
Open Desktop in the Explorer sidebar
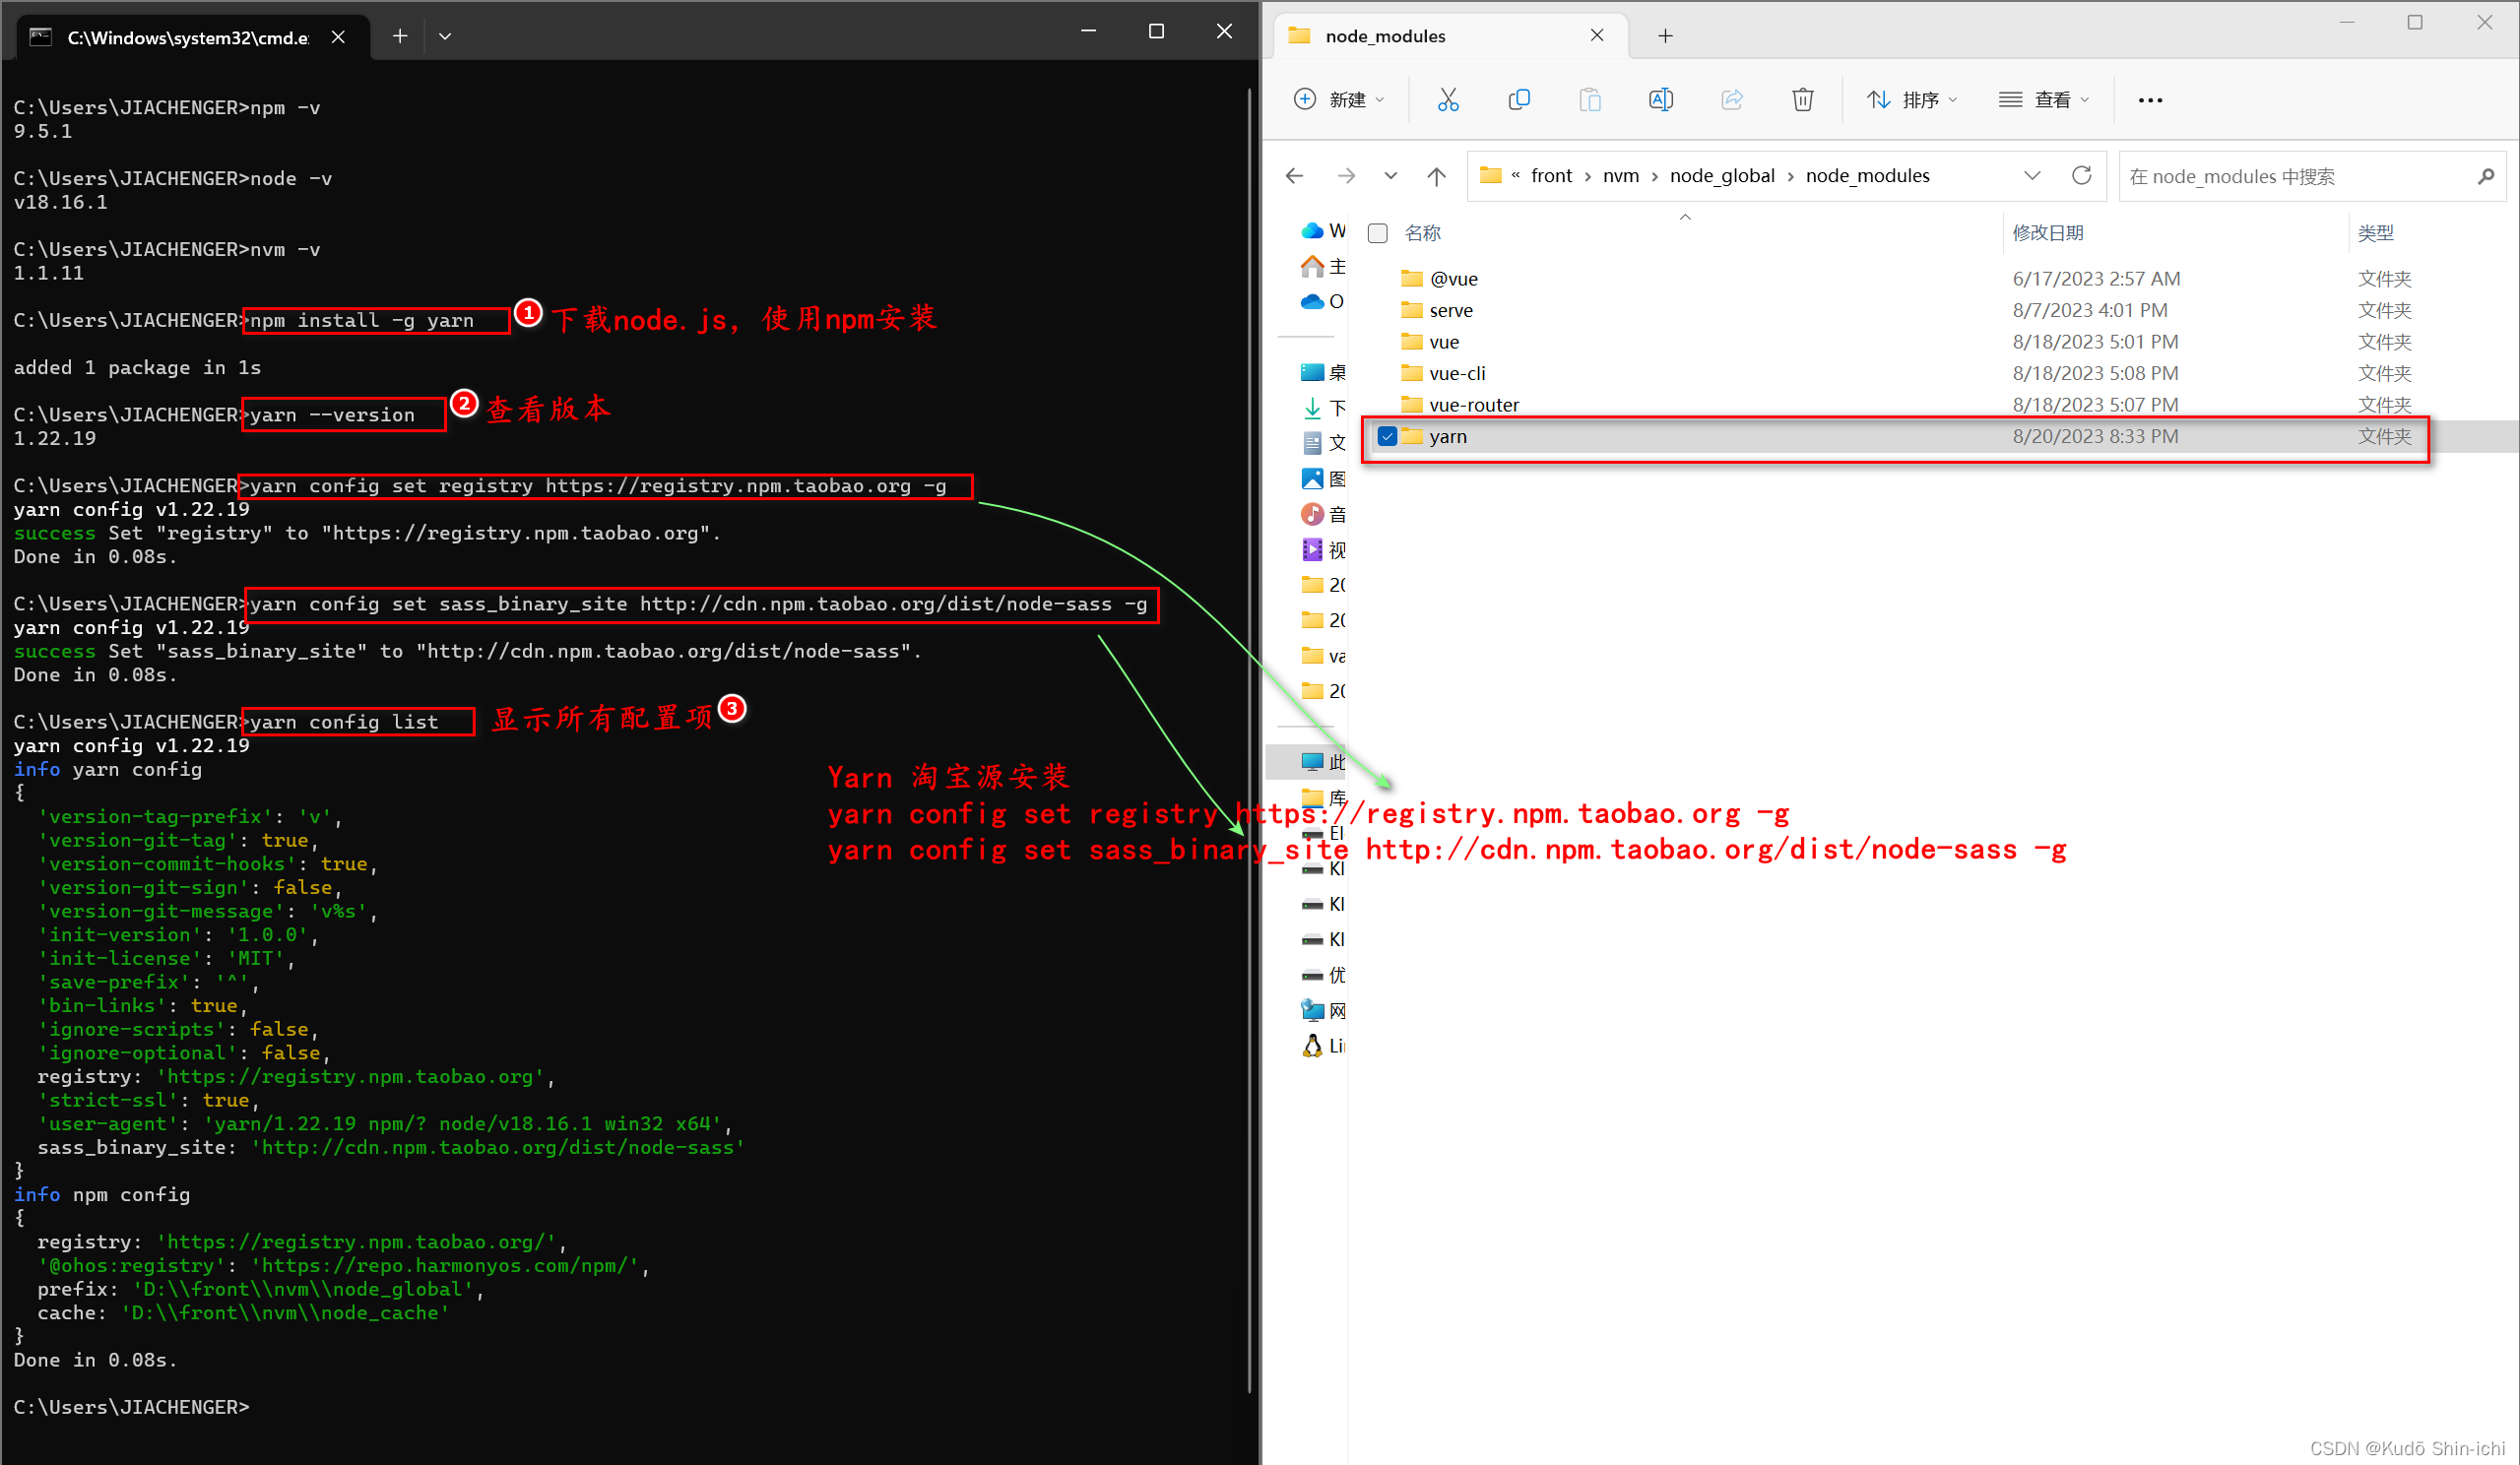(x=1323, y=373)
